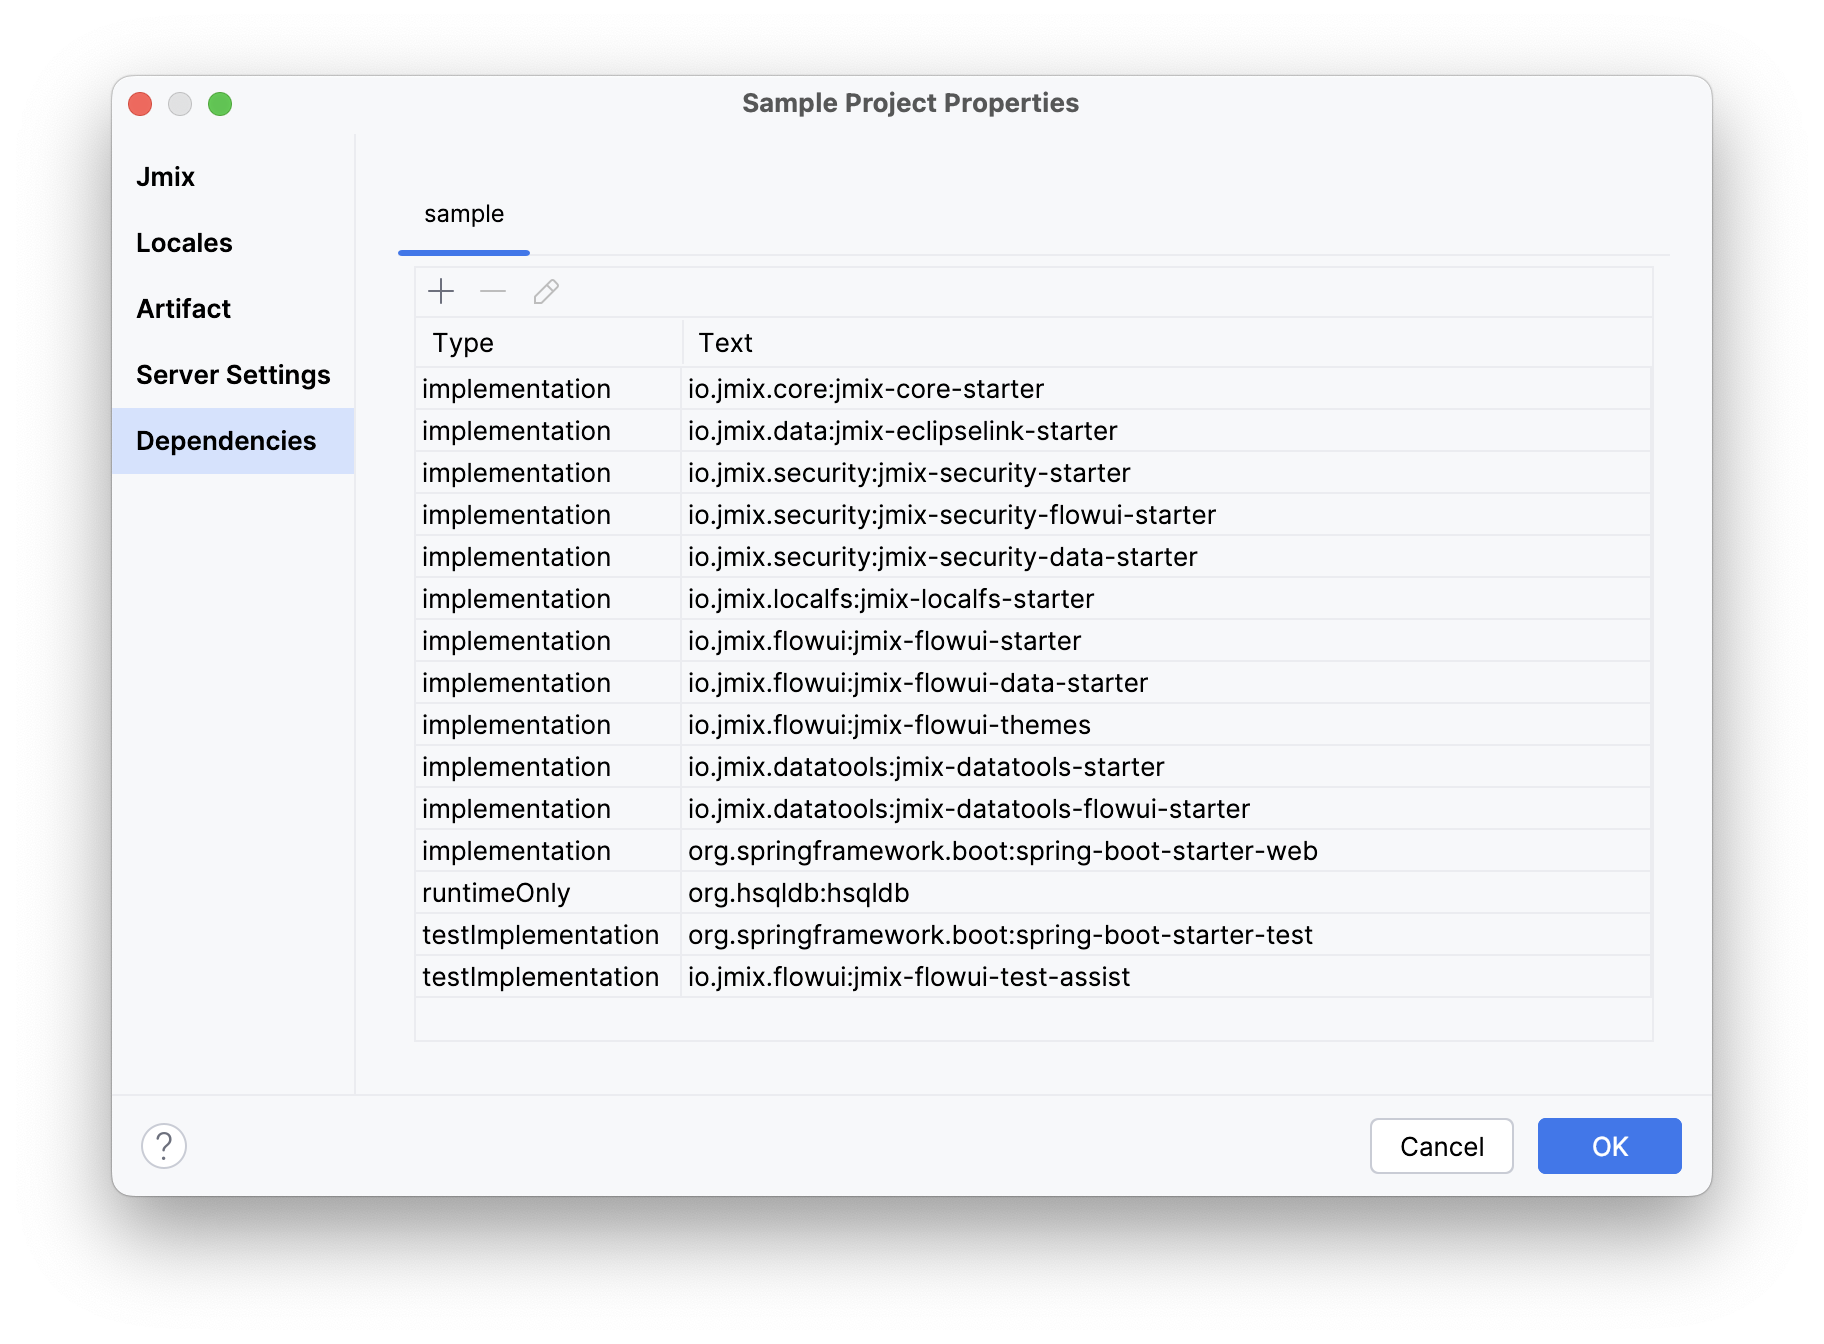The height and width of the screenshot is (1344, 1824).
Task: Click the Text column header
Action: coord(726,342)
